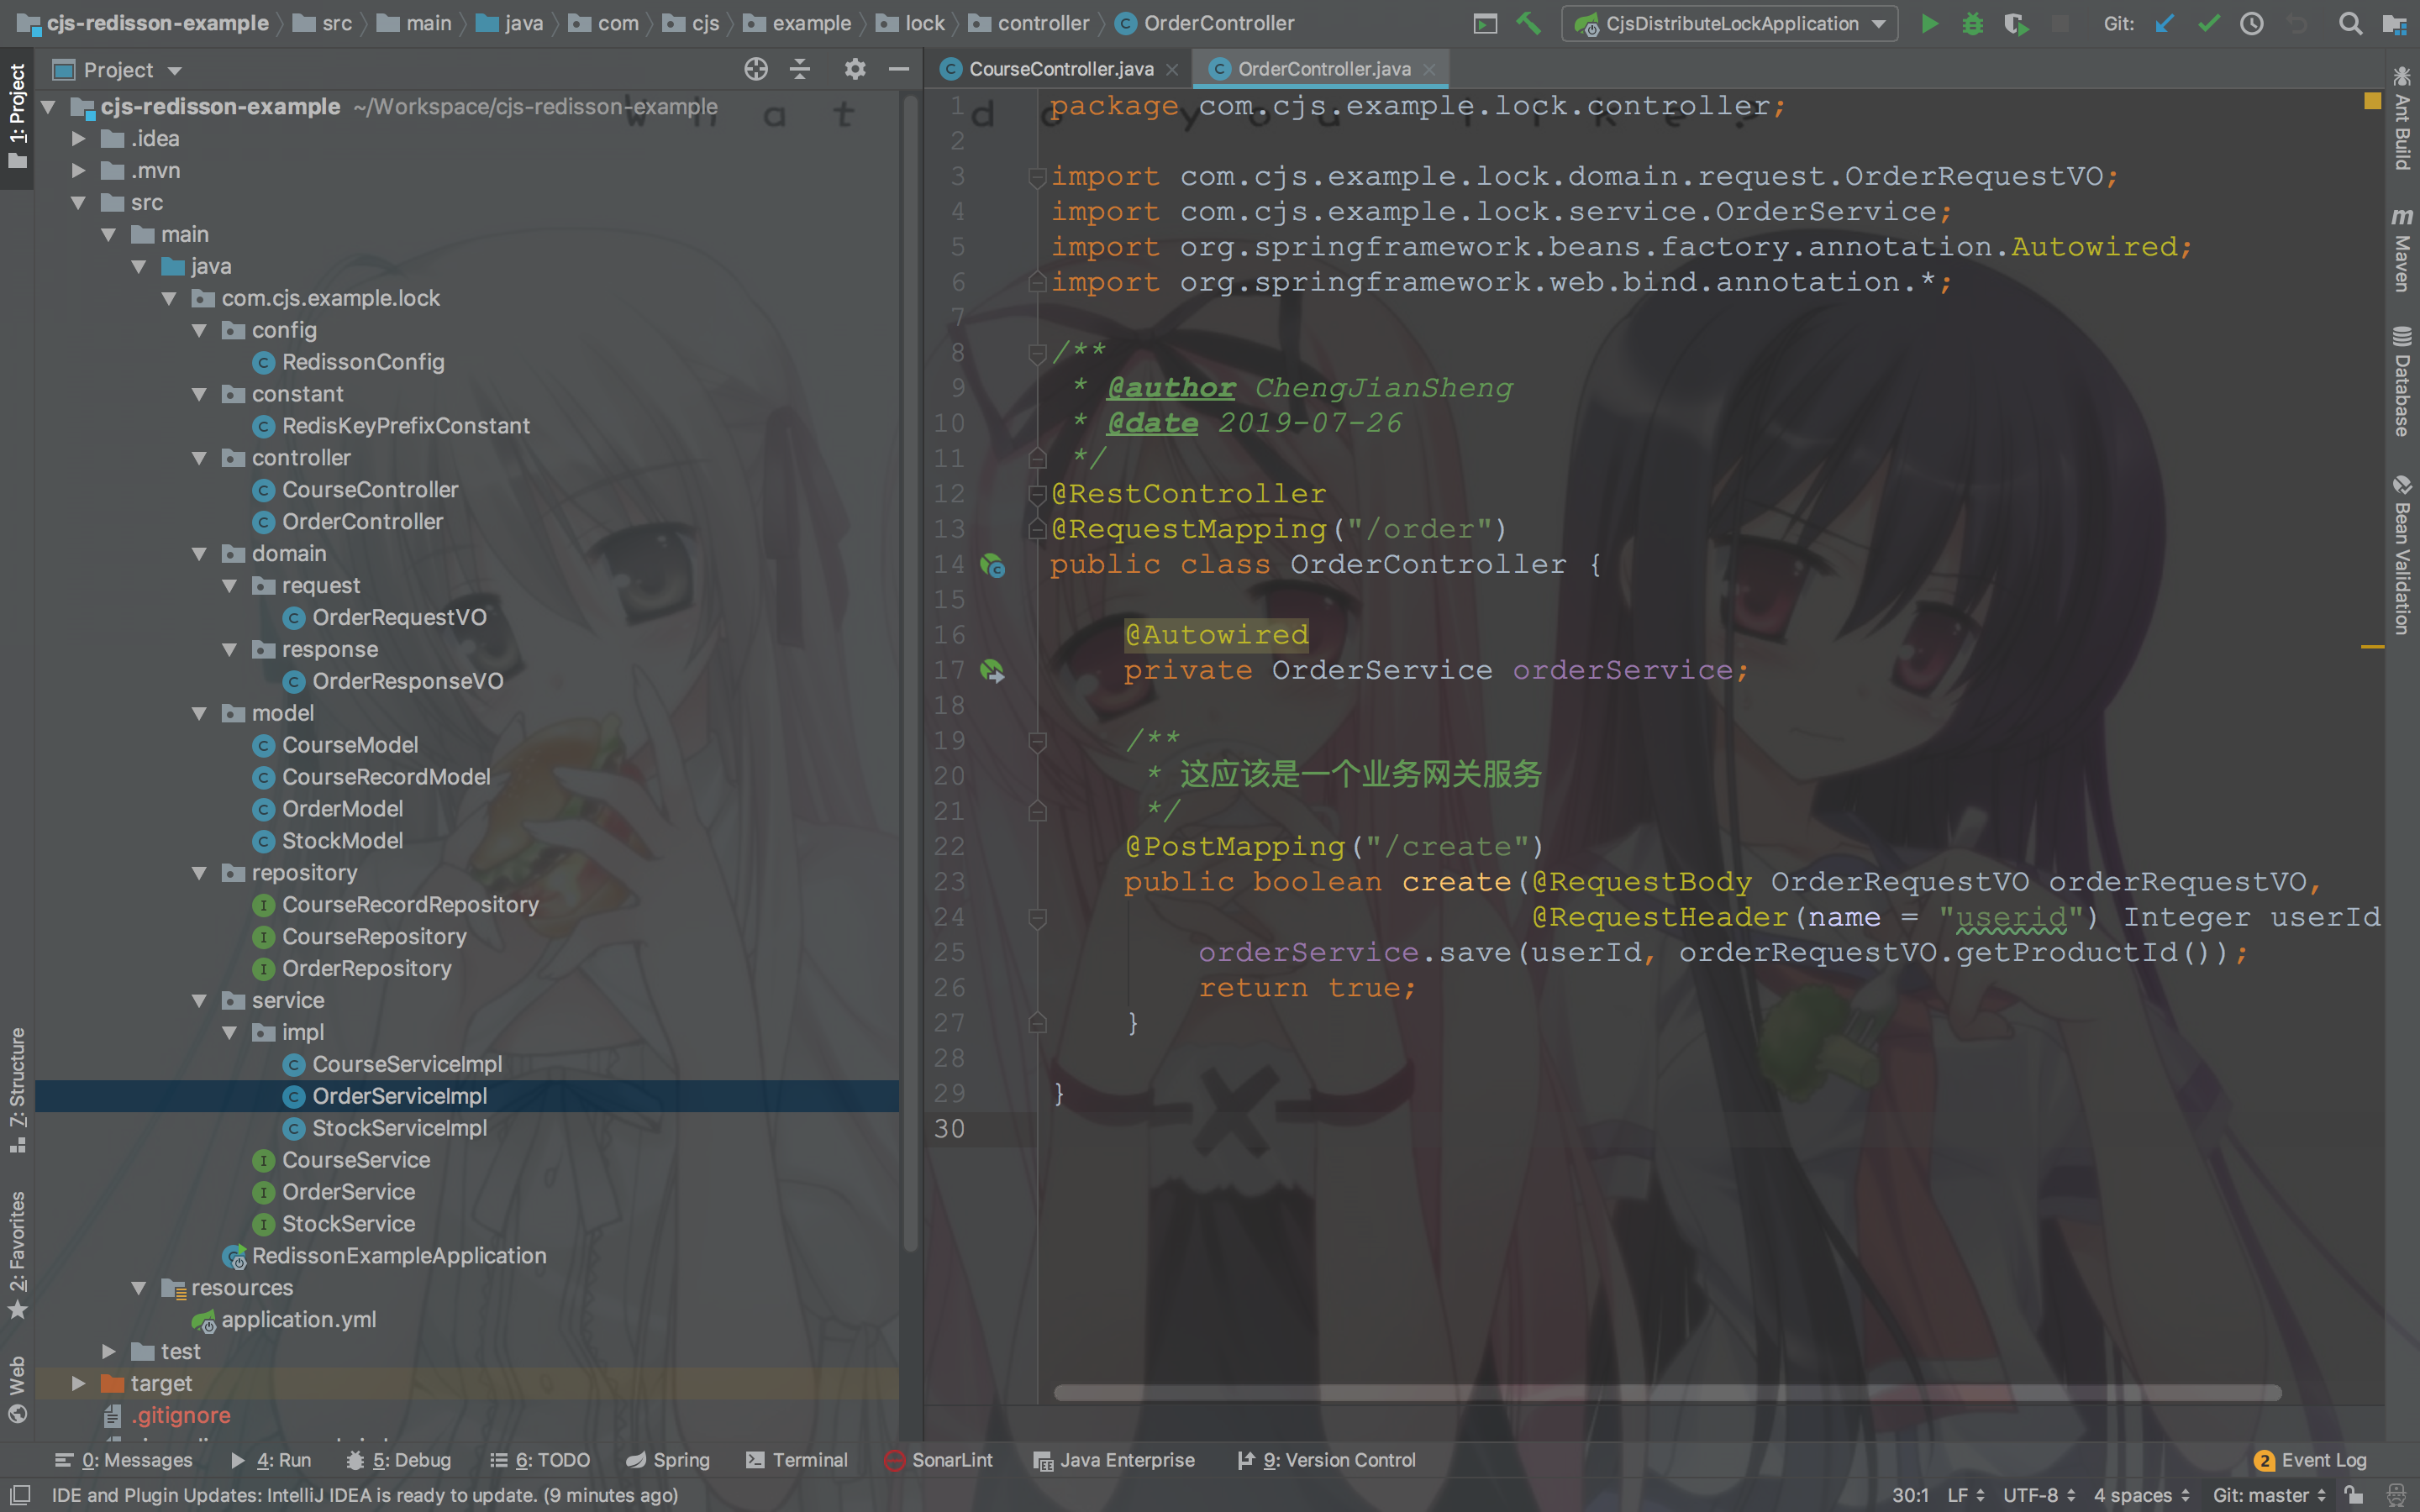Collapse the repository folder in tree
The height and width of the screenshot is (1512, 2420).
[x=199, y=873]
